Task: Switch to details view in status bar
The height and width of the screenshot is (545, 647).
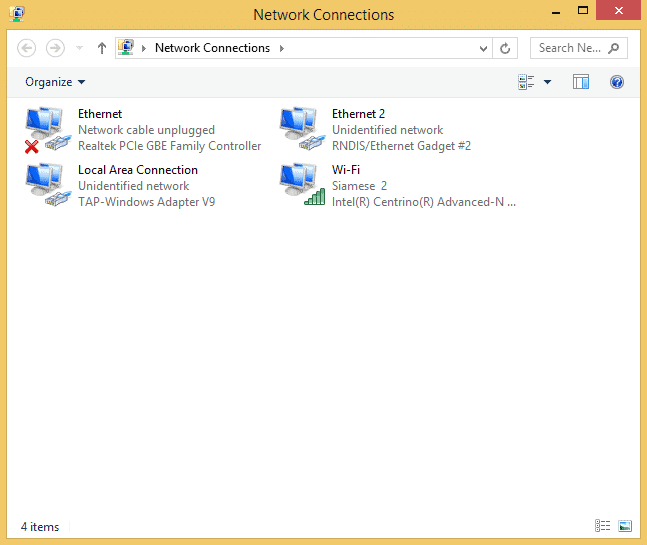Action: pyautogui.click(x=602, y=526)
